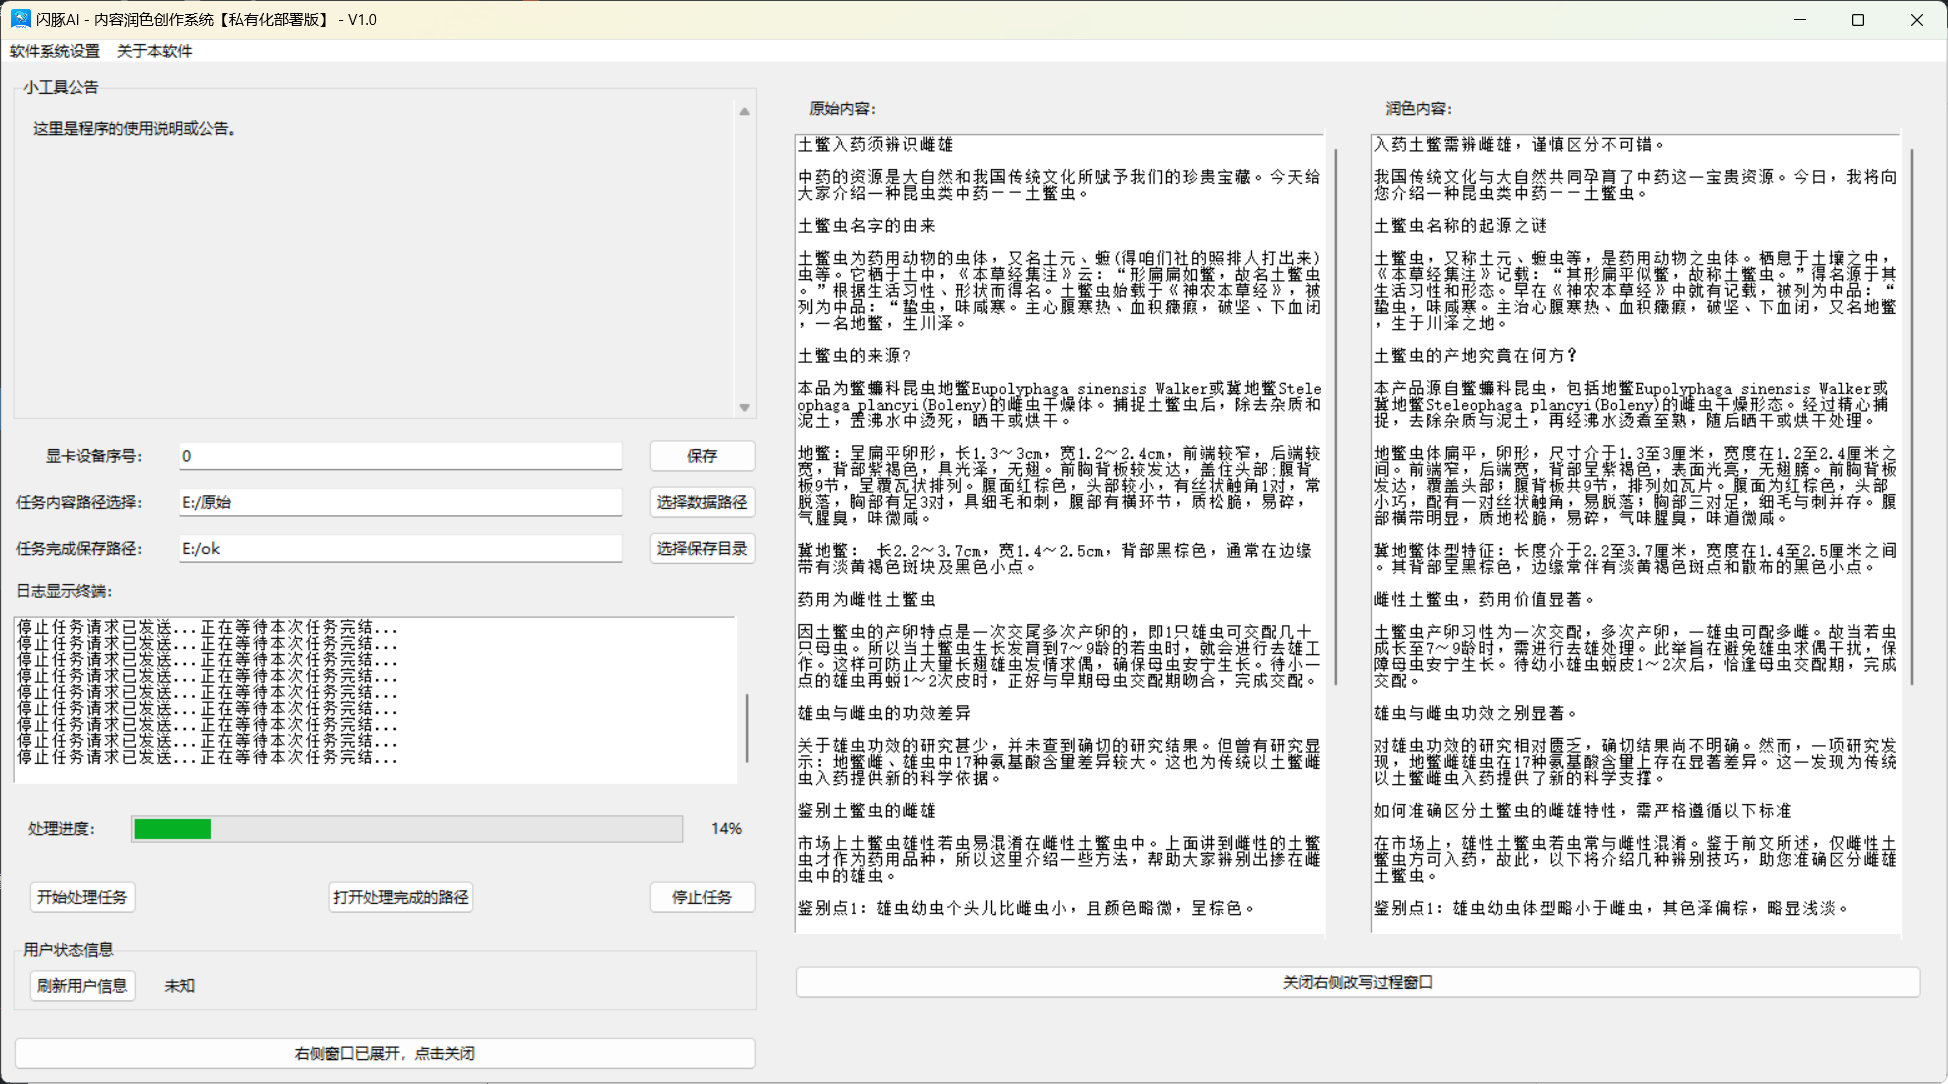This screenshot has height=1084, width=1948.
Task: Collapse right panel via 右侧窗口已展开，点击关闭
Action: [385, 1053]
